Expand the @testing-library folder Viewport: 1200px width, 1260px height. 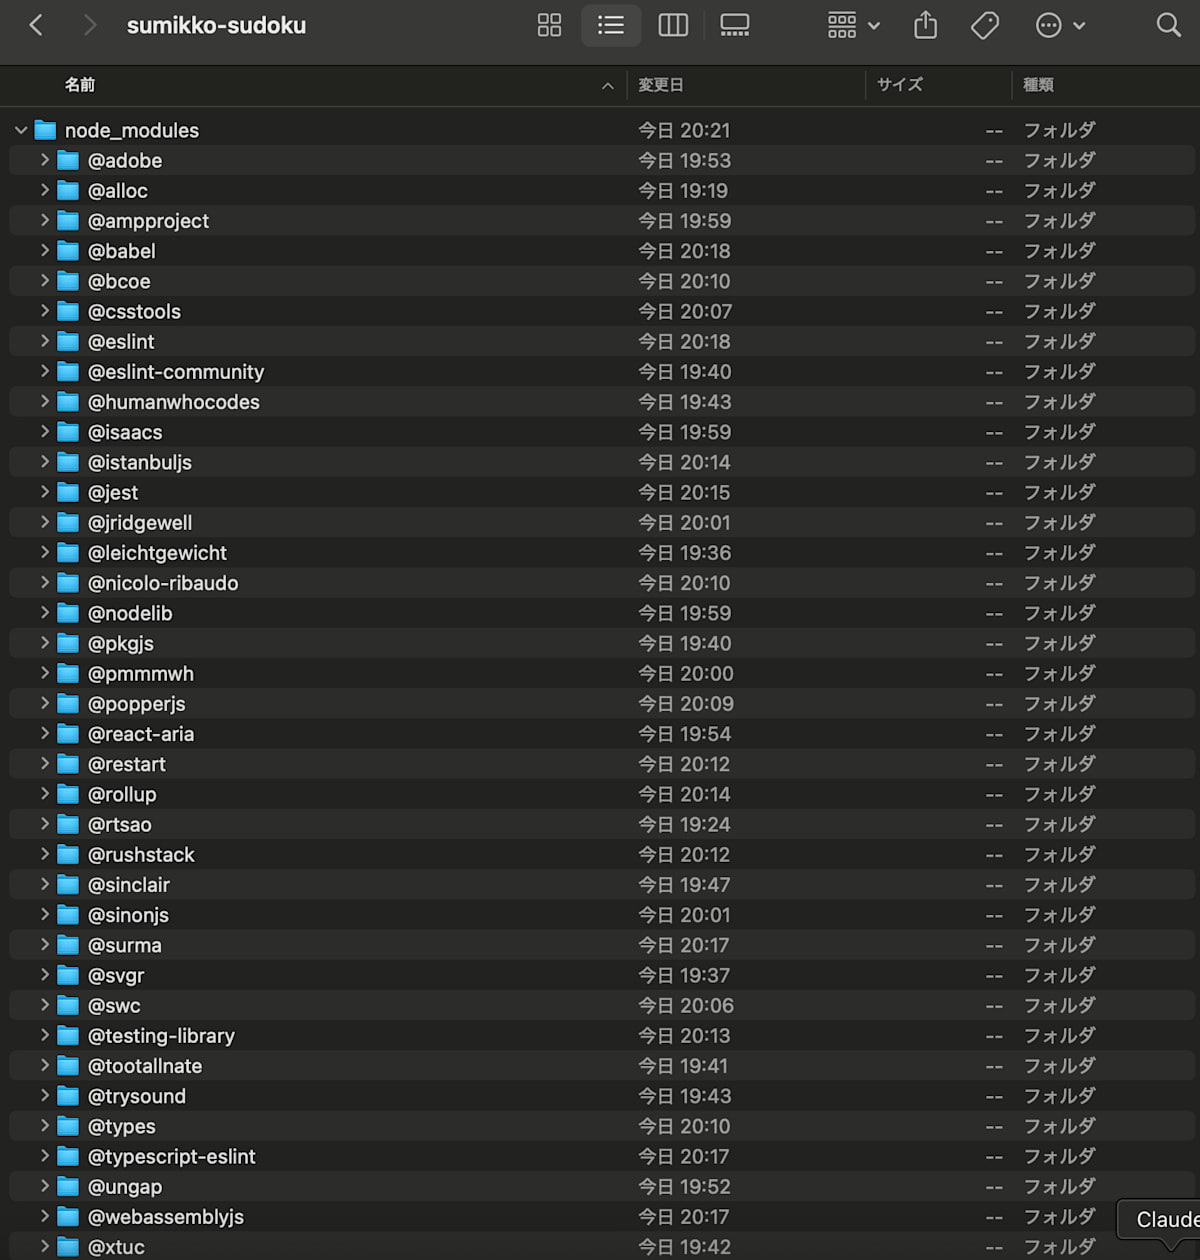44,1035
